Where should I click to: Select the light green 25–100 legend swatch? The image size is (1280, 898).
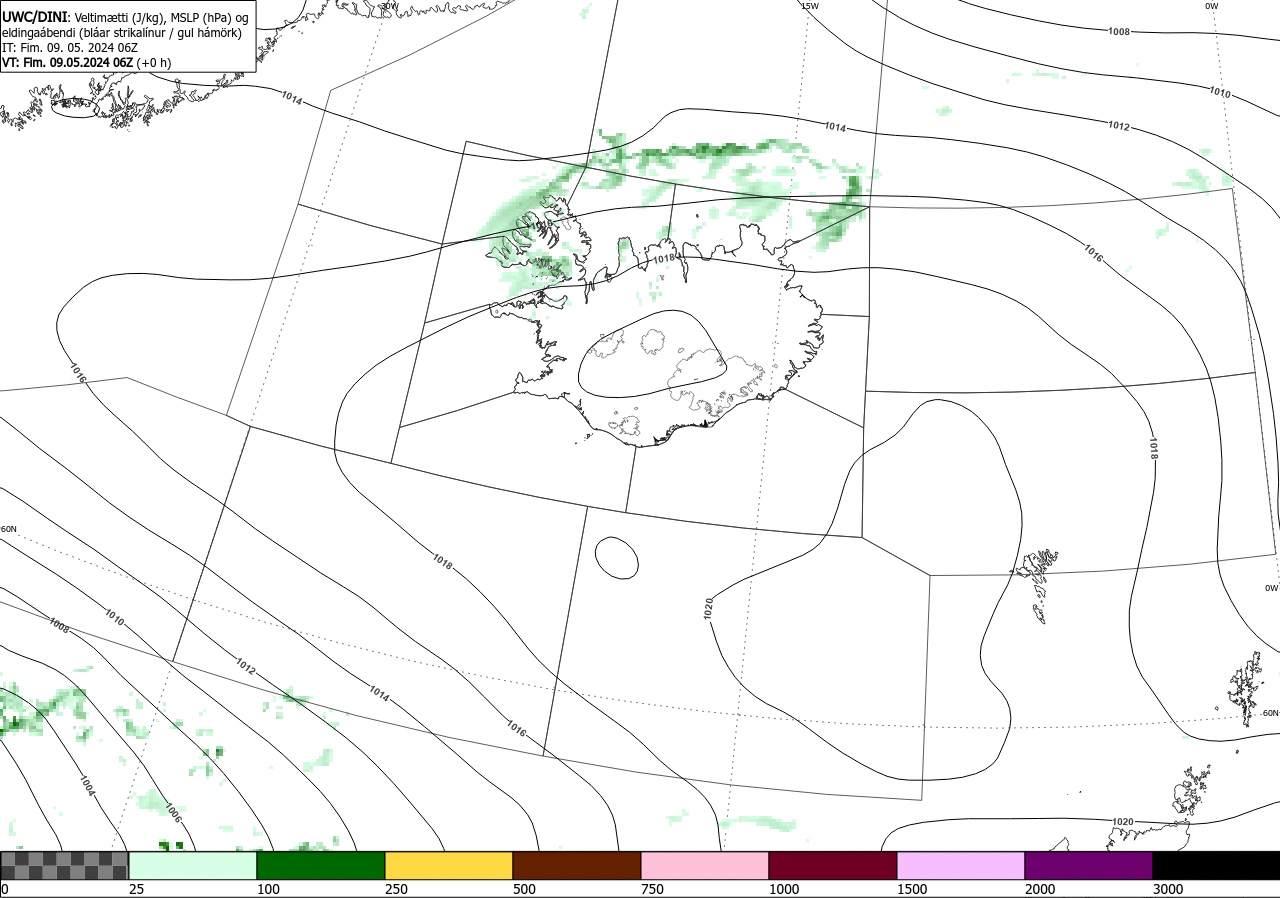pyautogui.click(x=193, y=865)
